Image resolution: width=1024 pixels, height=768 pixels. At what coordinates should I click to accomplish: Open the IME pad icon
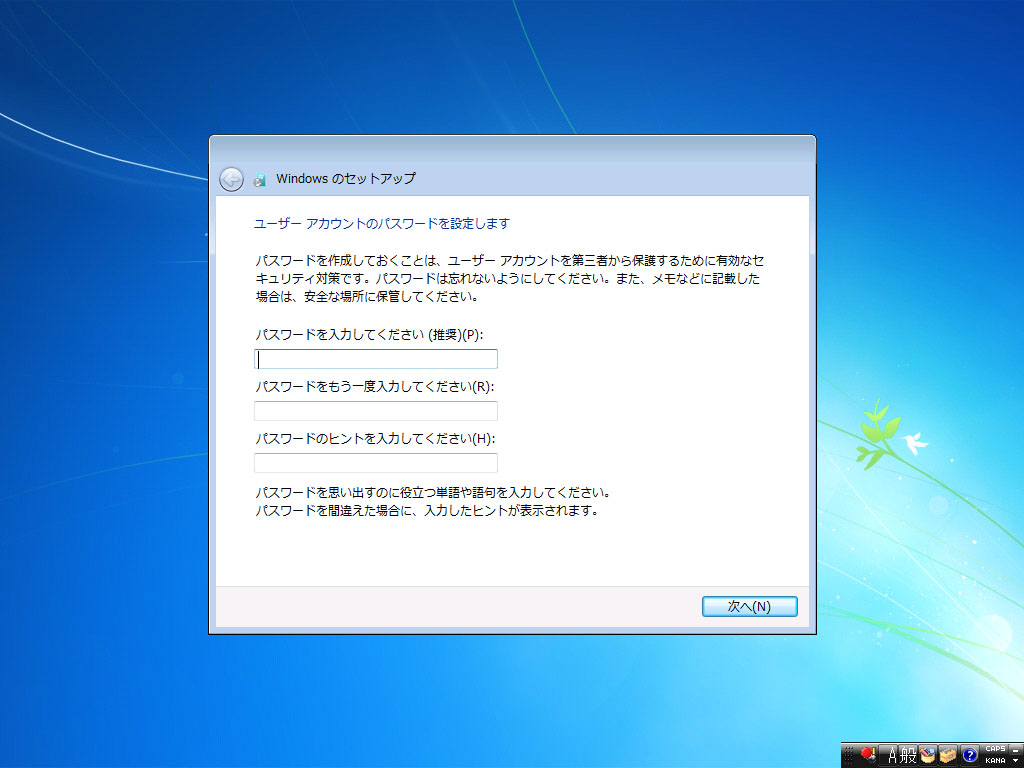click(x=928, y=755)
